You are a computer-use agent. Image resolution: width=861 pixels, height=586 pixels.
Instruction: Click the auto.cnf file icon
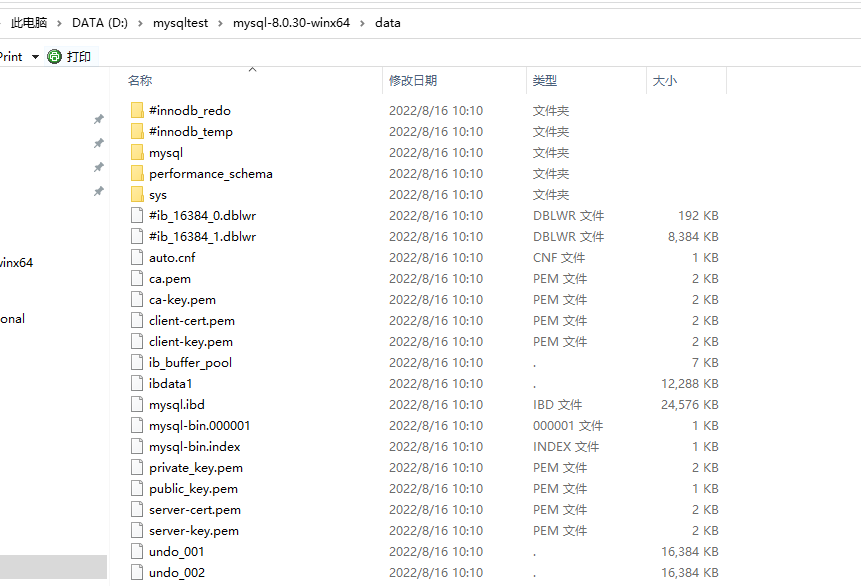click(137, 257)
